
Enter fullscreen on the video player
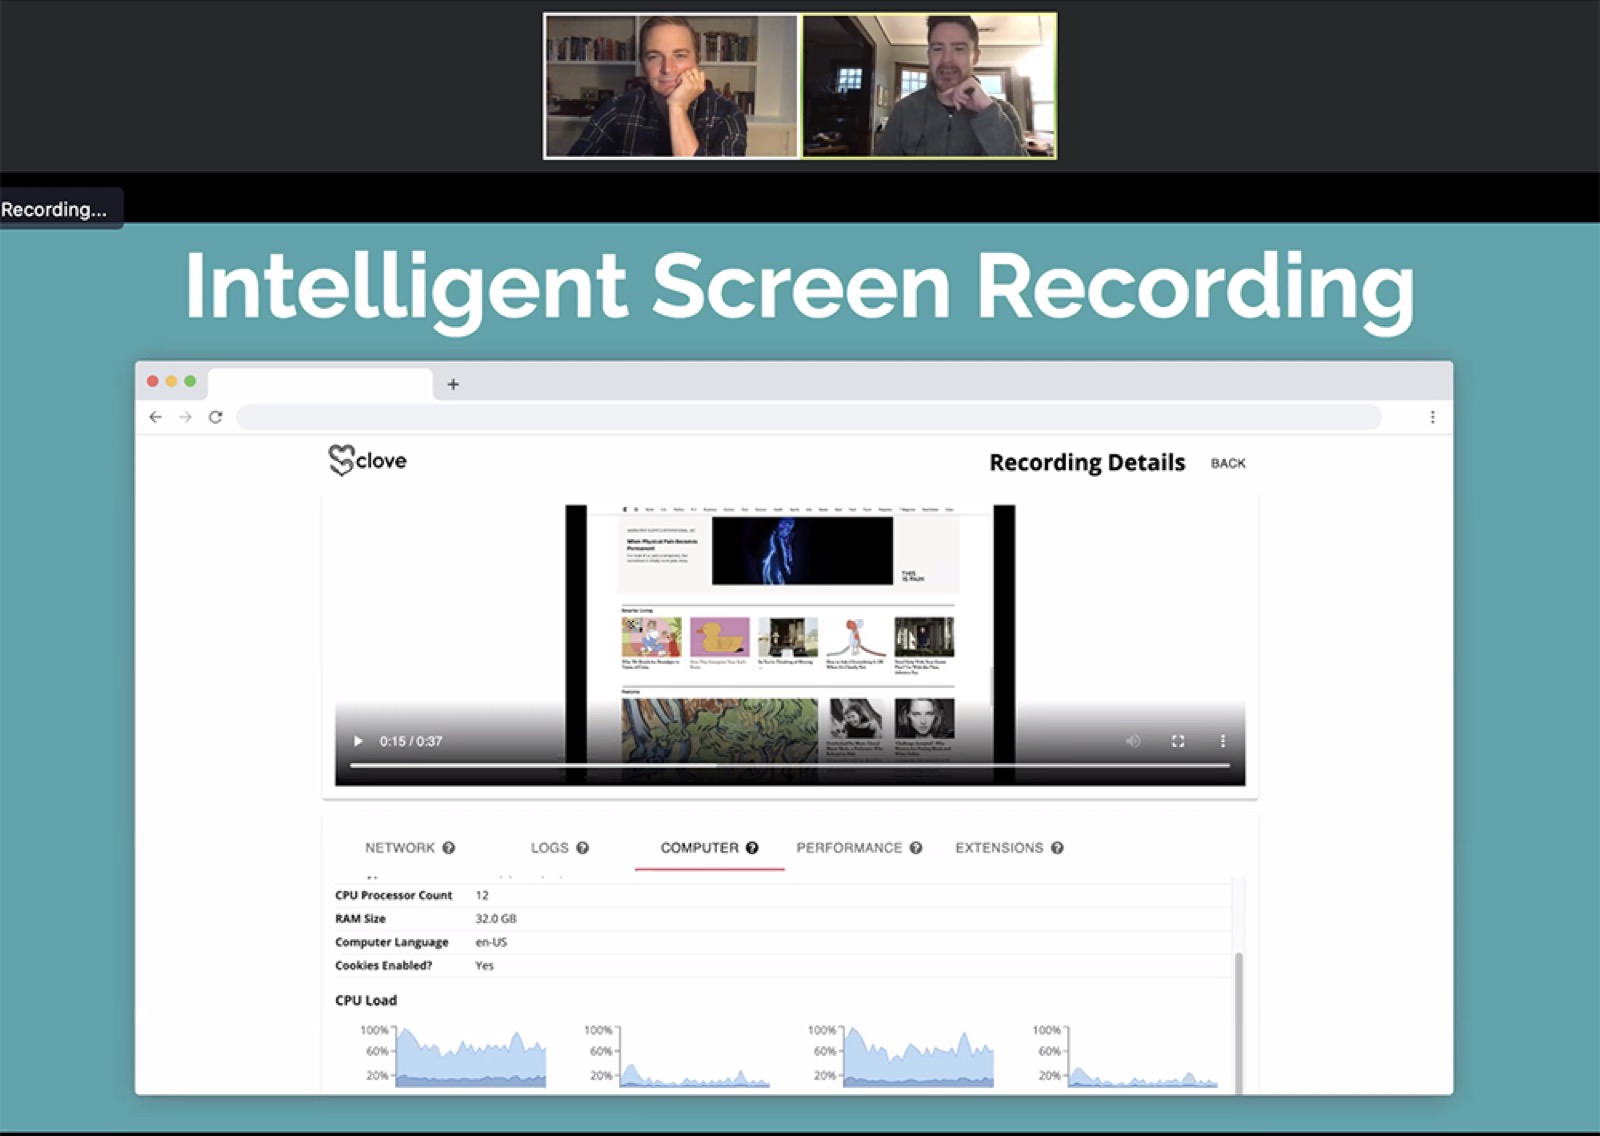(x=1178, y=741)
